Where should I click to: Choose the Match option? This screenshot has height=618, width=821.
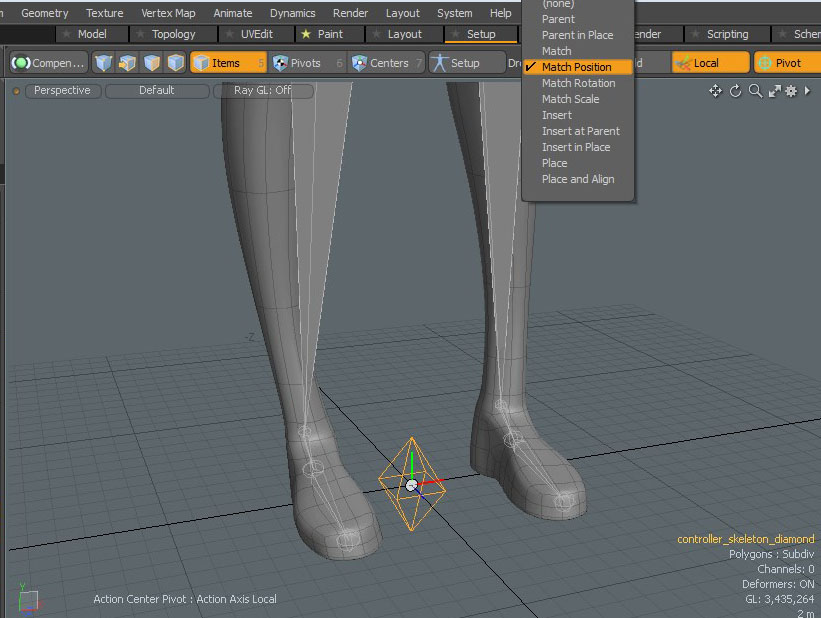point(578,51)
